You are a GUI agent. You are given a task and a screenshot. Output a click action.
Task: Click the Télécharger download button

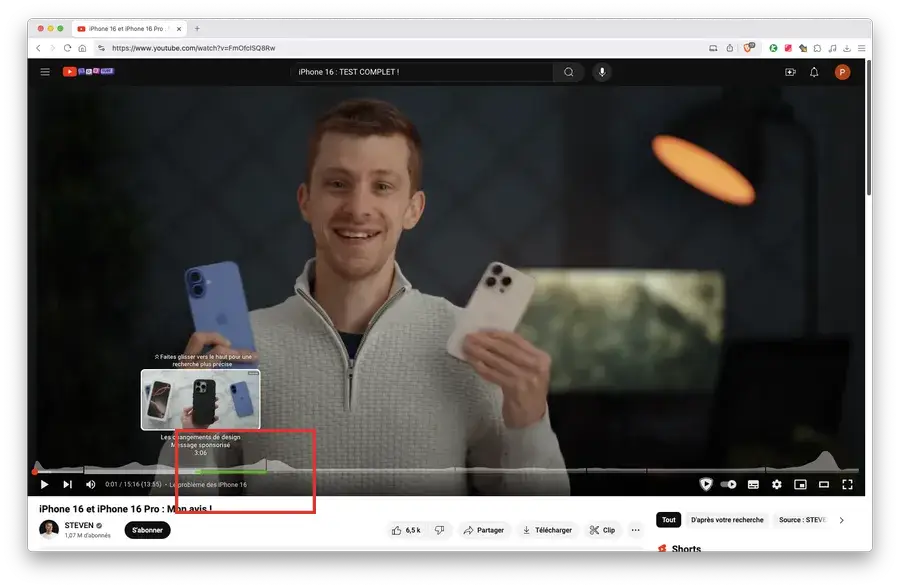547,530
